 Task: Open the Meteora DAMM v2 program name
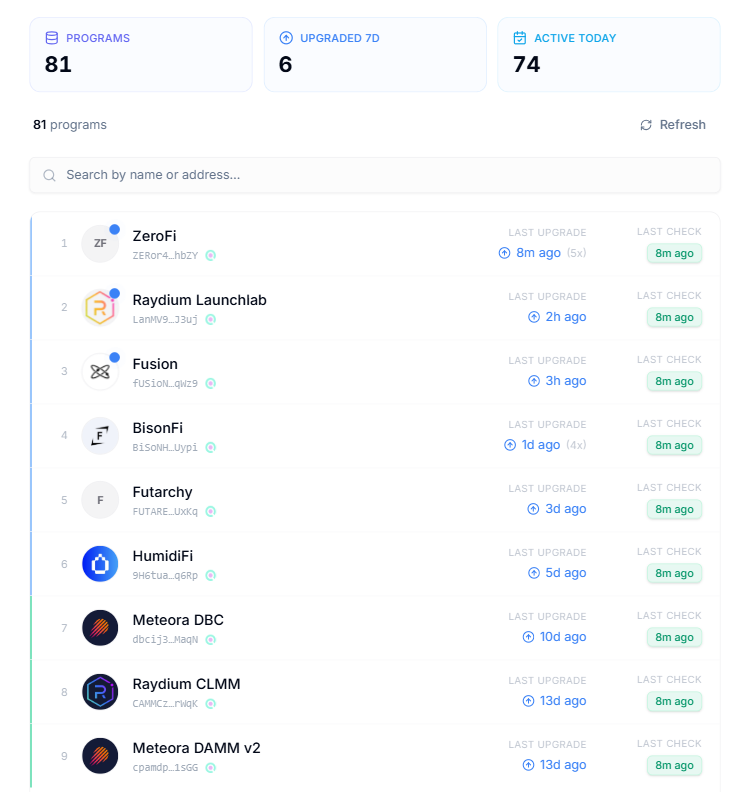tap(196, 748)
